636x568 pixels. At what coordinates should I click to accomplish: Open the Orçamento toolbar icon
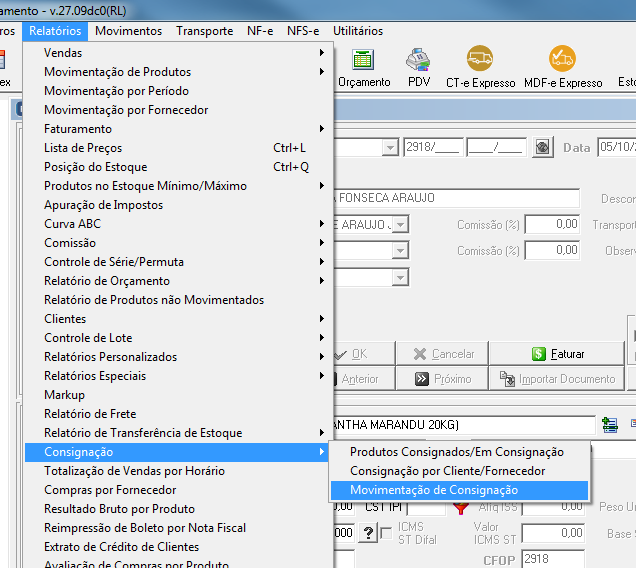[363, 60]
